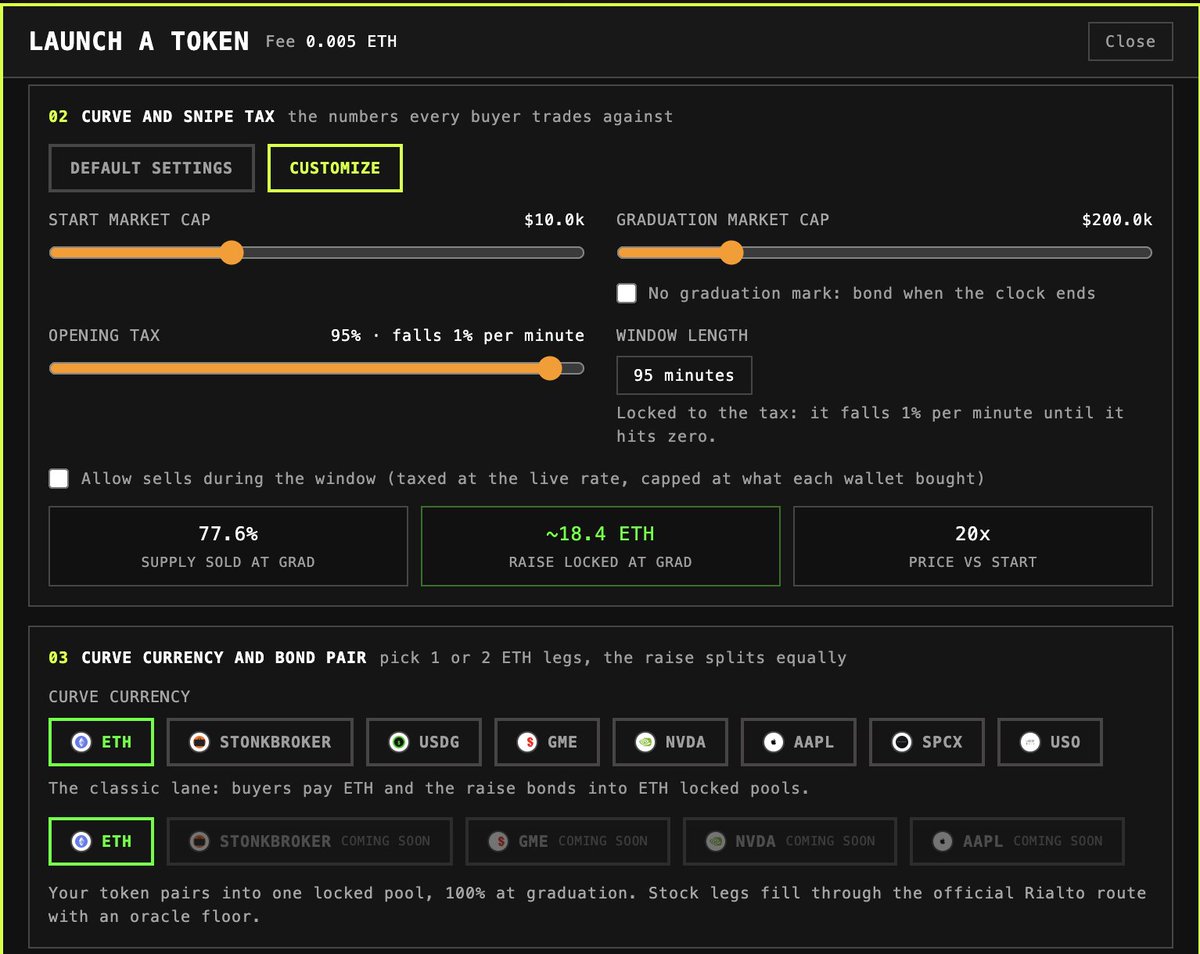Click the ETH icon in the bond pair row
1200x954 pixels.
coord(81,841)
